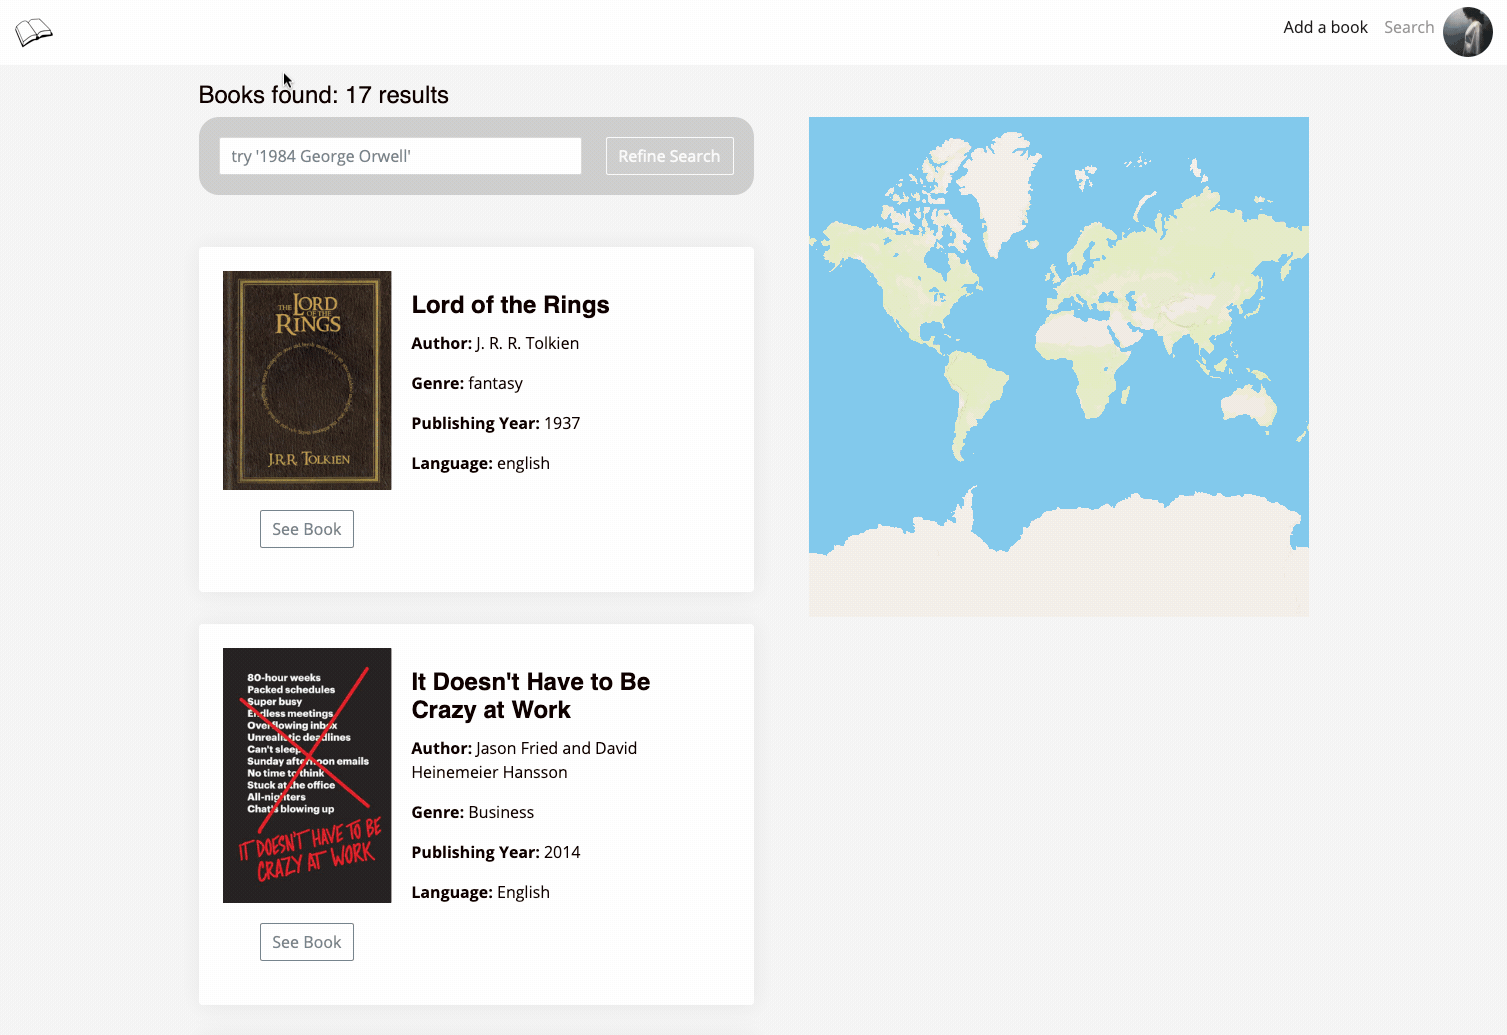Open the profile avatar menu

[x=1467, y=31]
